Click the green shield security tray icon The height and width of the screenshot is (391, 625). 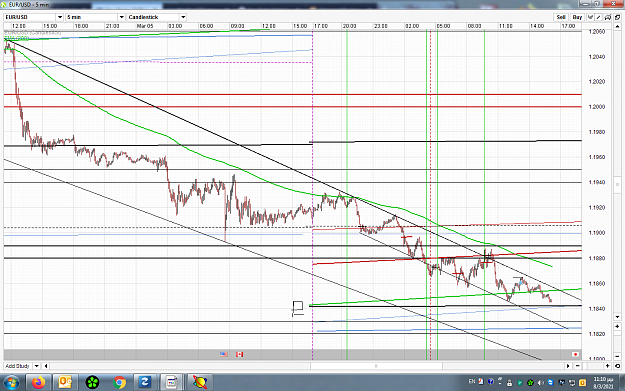(520, 383)
